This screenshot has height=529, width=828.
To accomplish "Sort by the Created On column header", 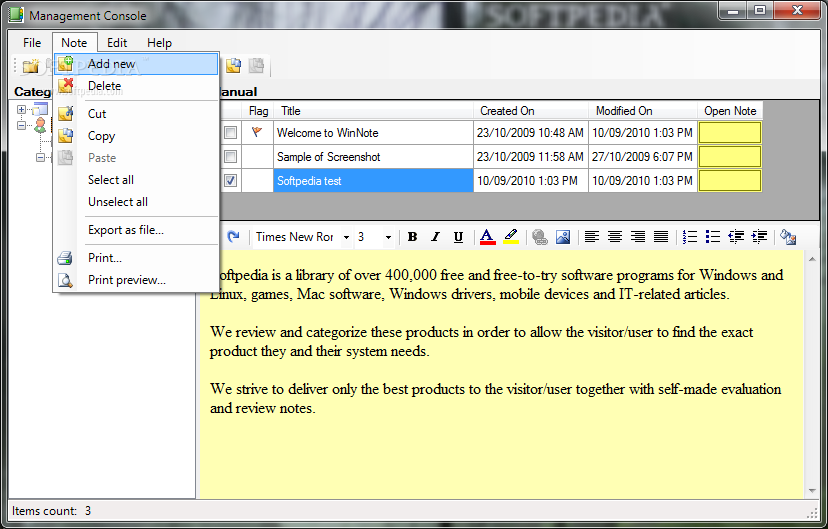I will 531,111.
